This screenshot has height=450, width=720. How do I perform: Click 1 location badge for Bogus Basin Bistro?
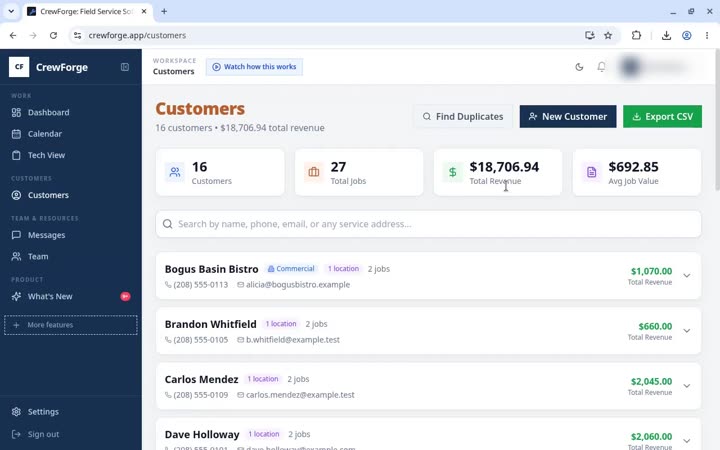343,269
